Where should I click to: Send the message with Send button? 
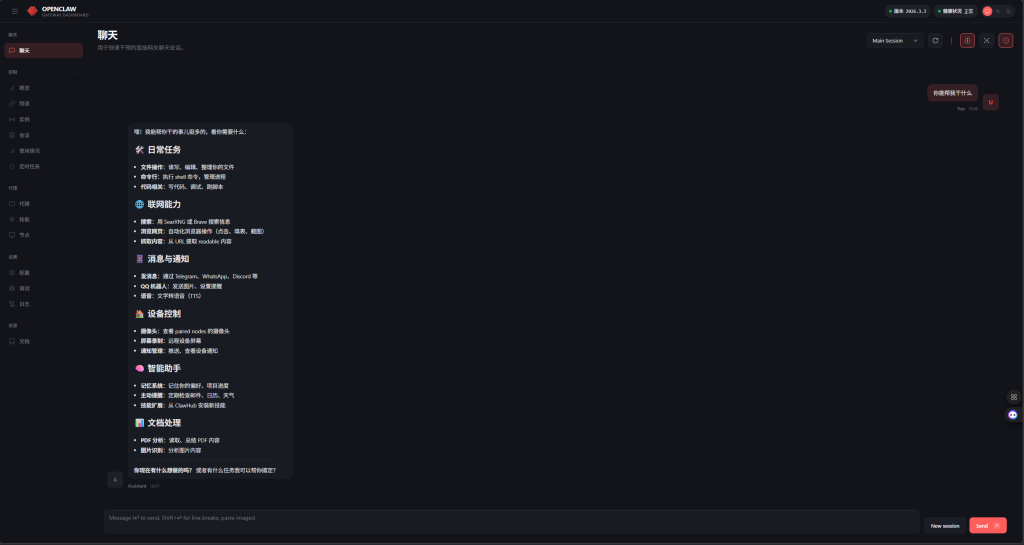click(987, 525)
